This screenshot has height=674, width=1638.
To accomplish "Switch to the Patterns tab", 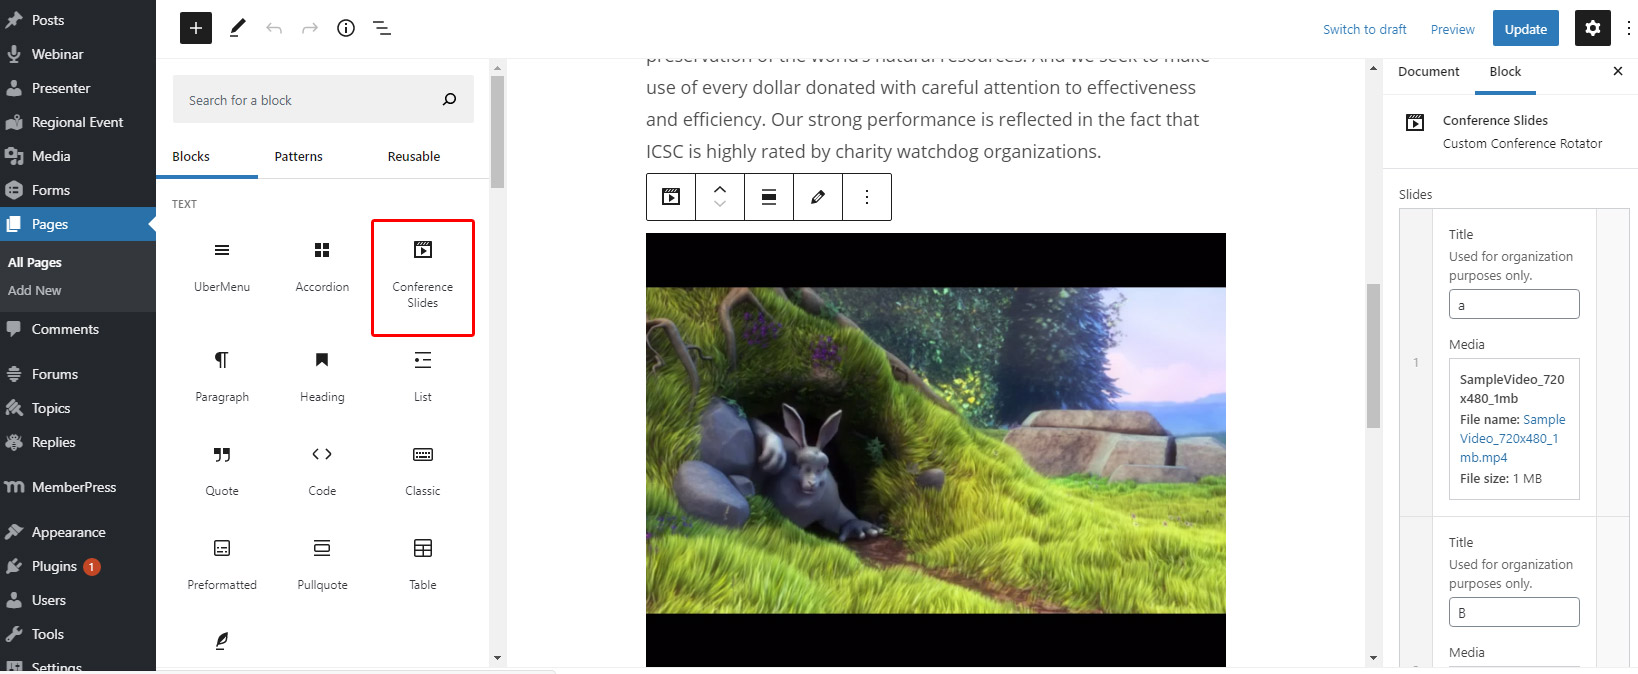I will pyautogui.click(x=298, y=157).
